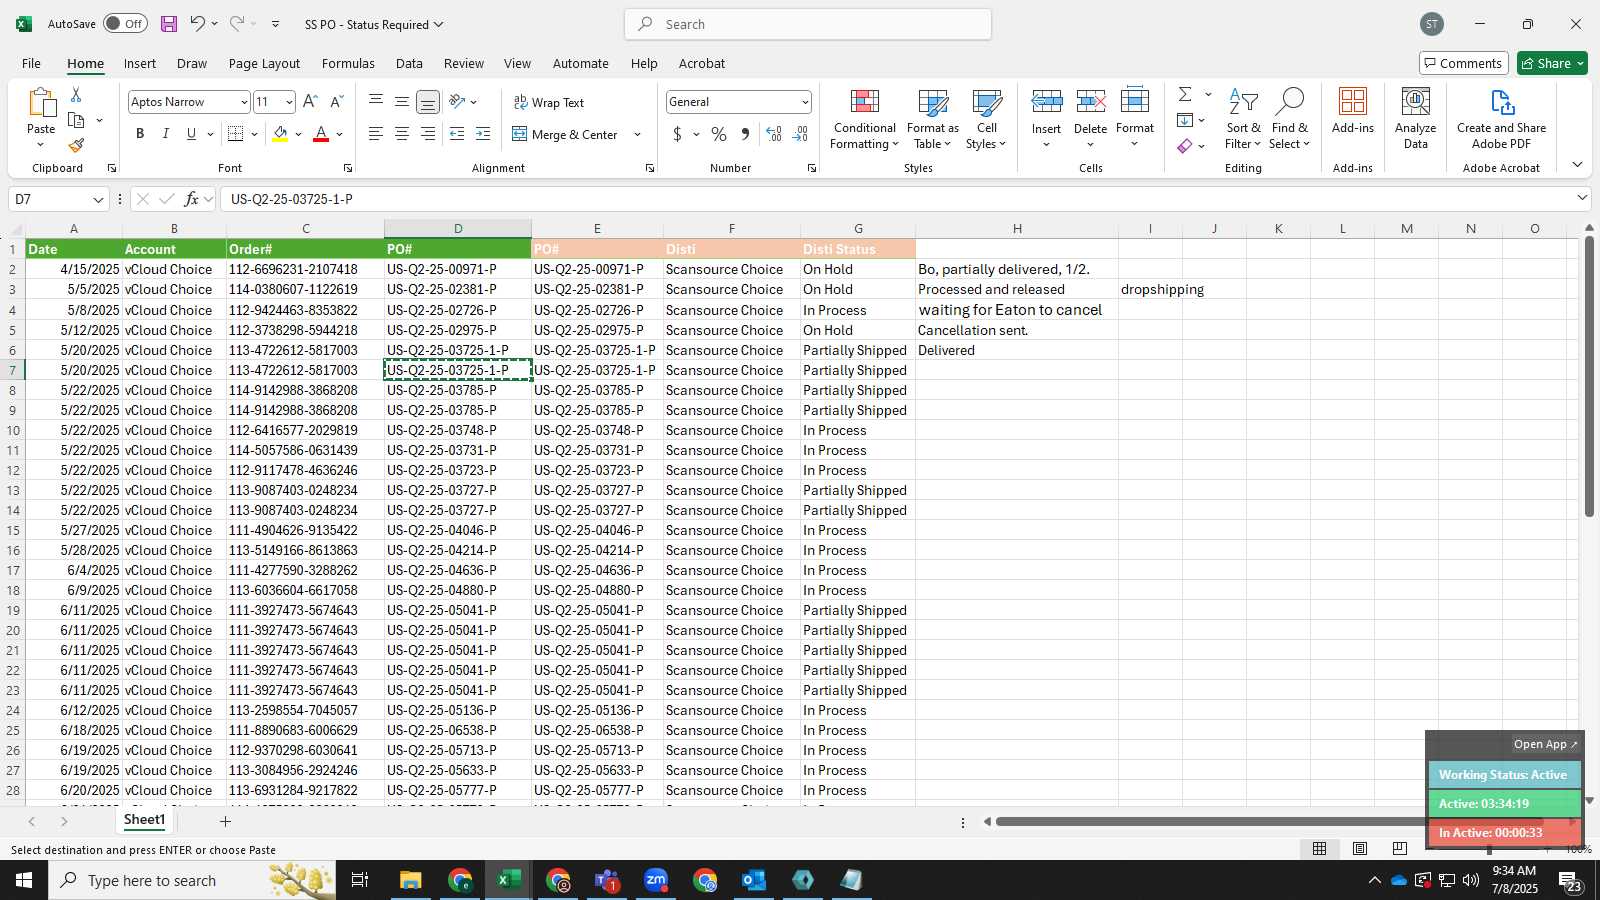The height and width of the screenshot is (900, 1600).
Task: Click the Fill Color bucket icon
Action: pos(280,134)
